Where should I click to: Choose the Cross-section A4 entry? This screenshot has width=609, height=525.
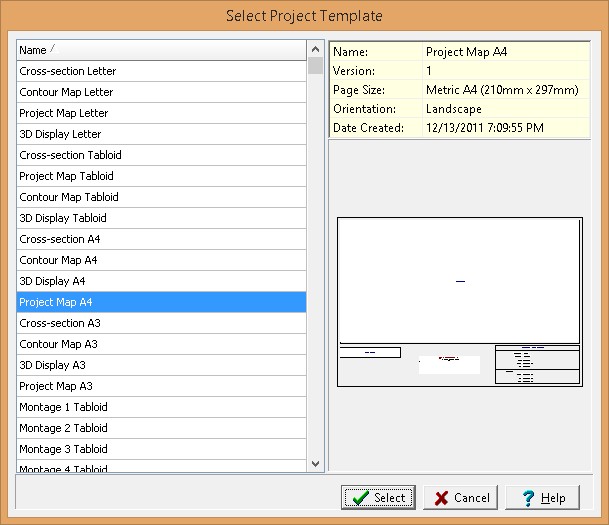(x=60, y=239)
